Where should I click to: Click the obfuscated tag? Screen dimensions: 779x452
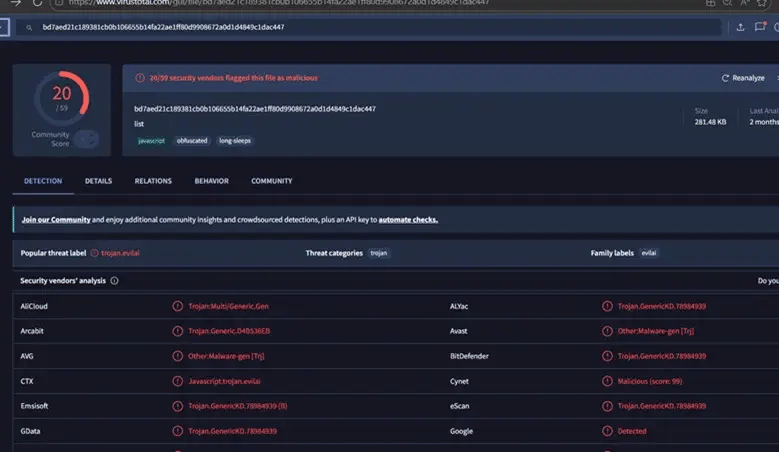[192, 141]
